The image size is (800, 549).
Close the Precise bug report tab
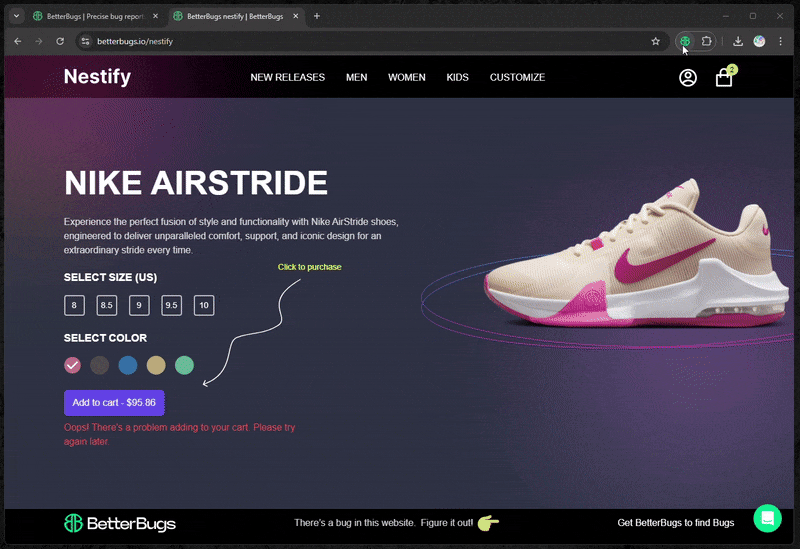[x=156, y=16]
